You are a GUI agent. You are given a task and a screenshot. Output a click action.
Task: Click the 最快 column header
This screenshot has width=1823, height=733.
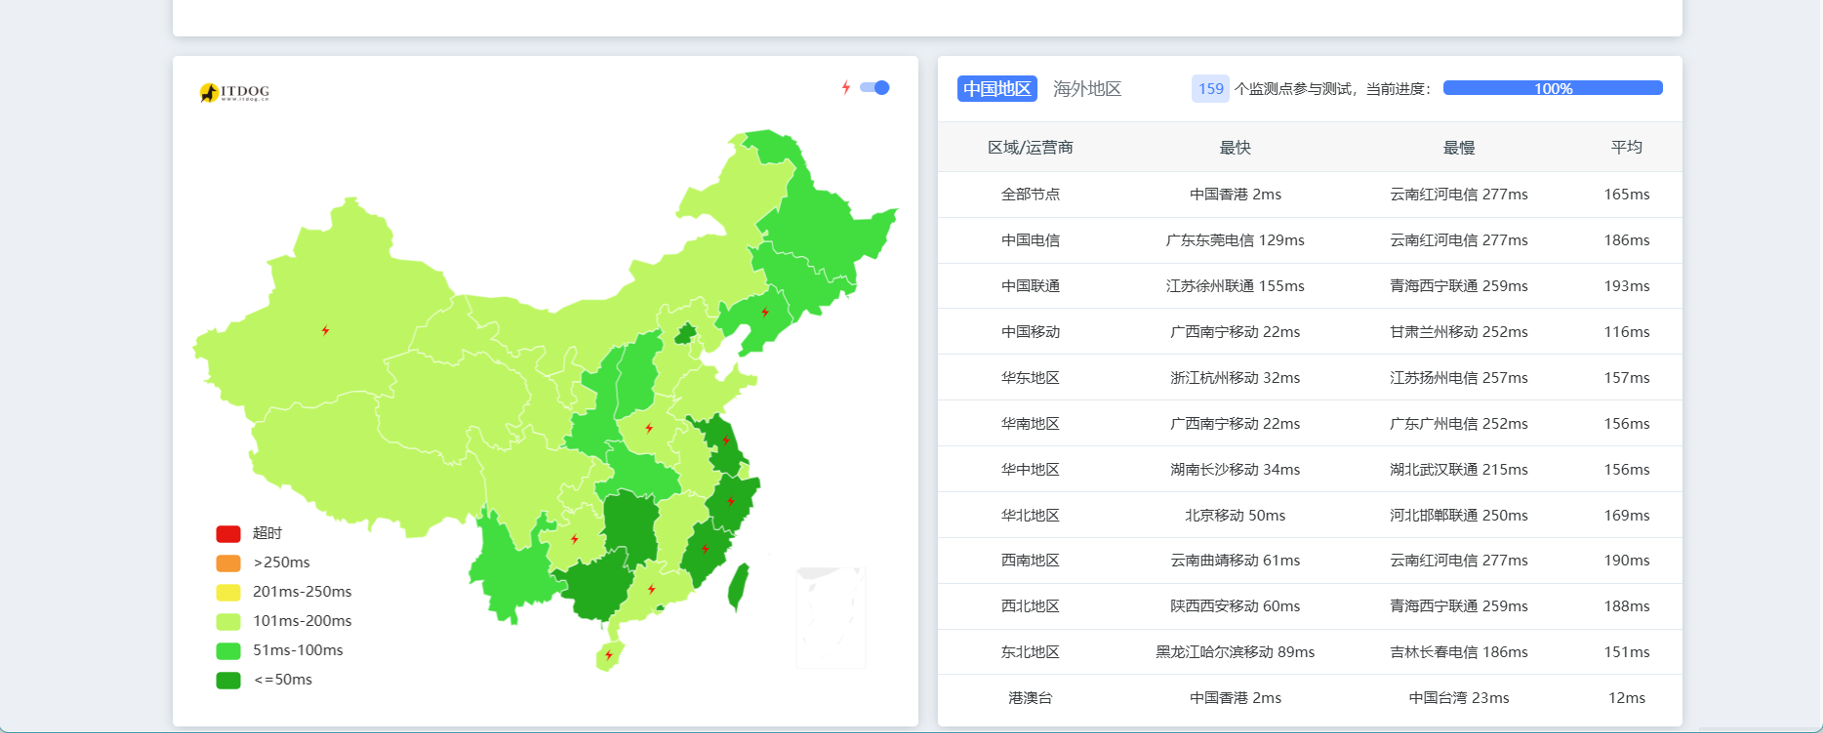[x=1235, y=147]
